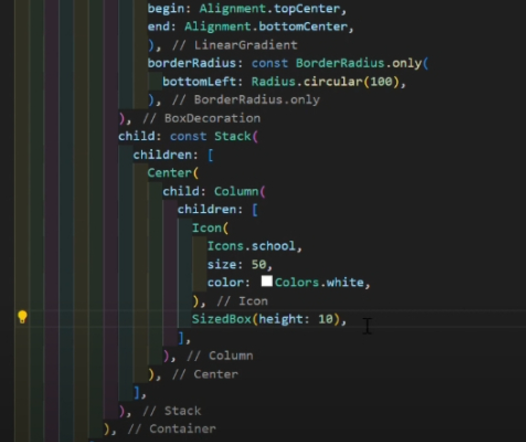Click on Alignment.topCenter in begin line
The image size is (526, 442).
[270, 9]
